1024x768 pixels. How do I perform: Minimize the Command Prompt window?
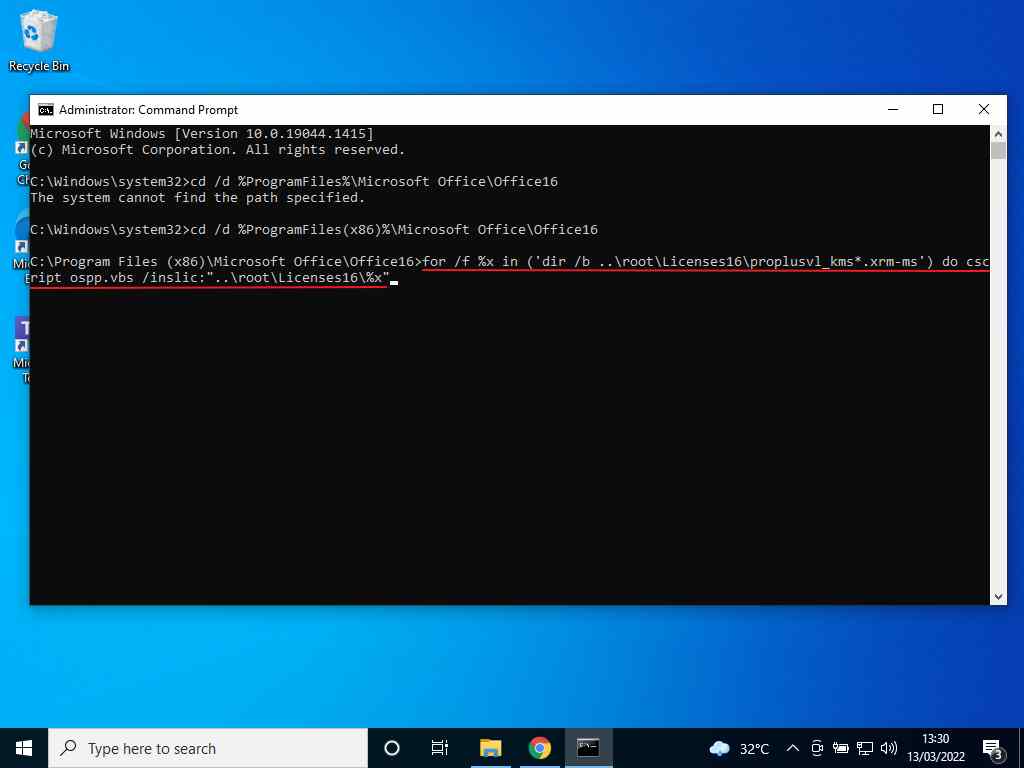pos(893,110)
